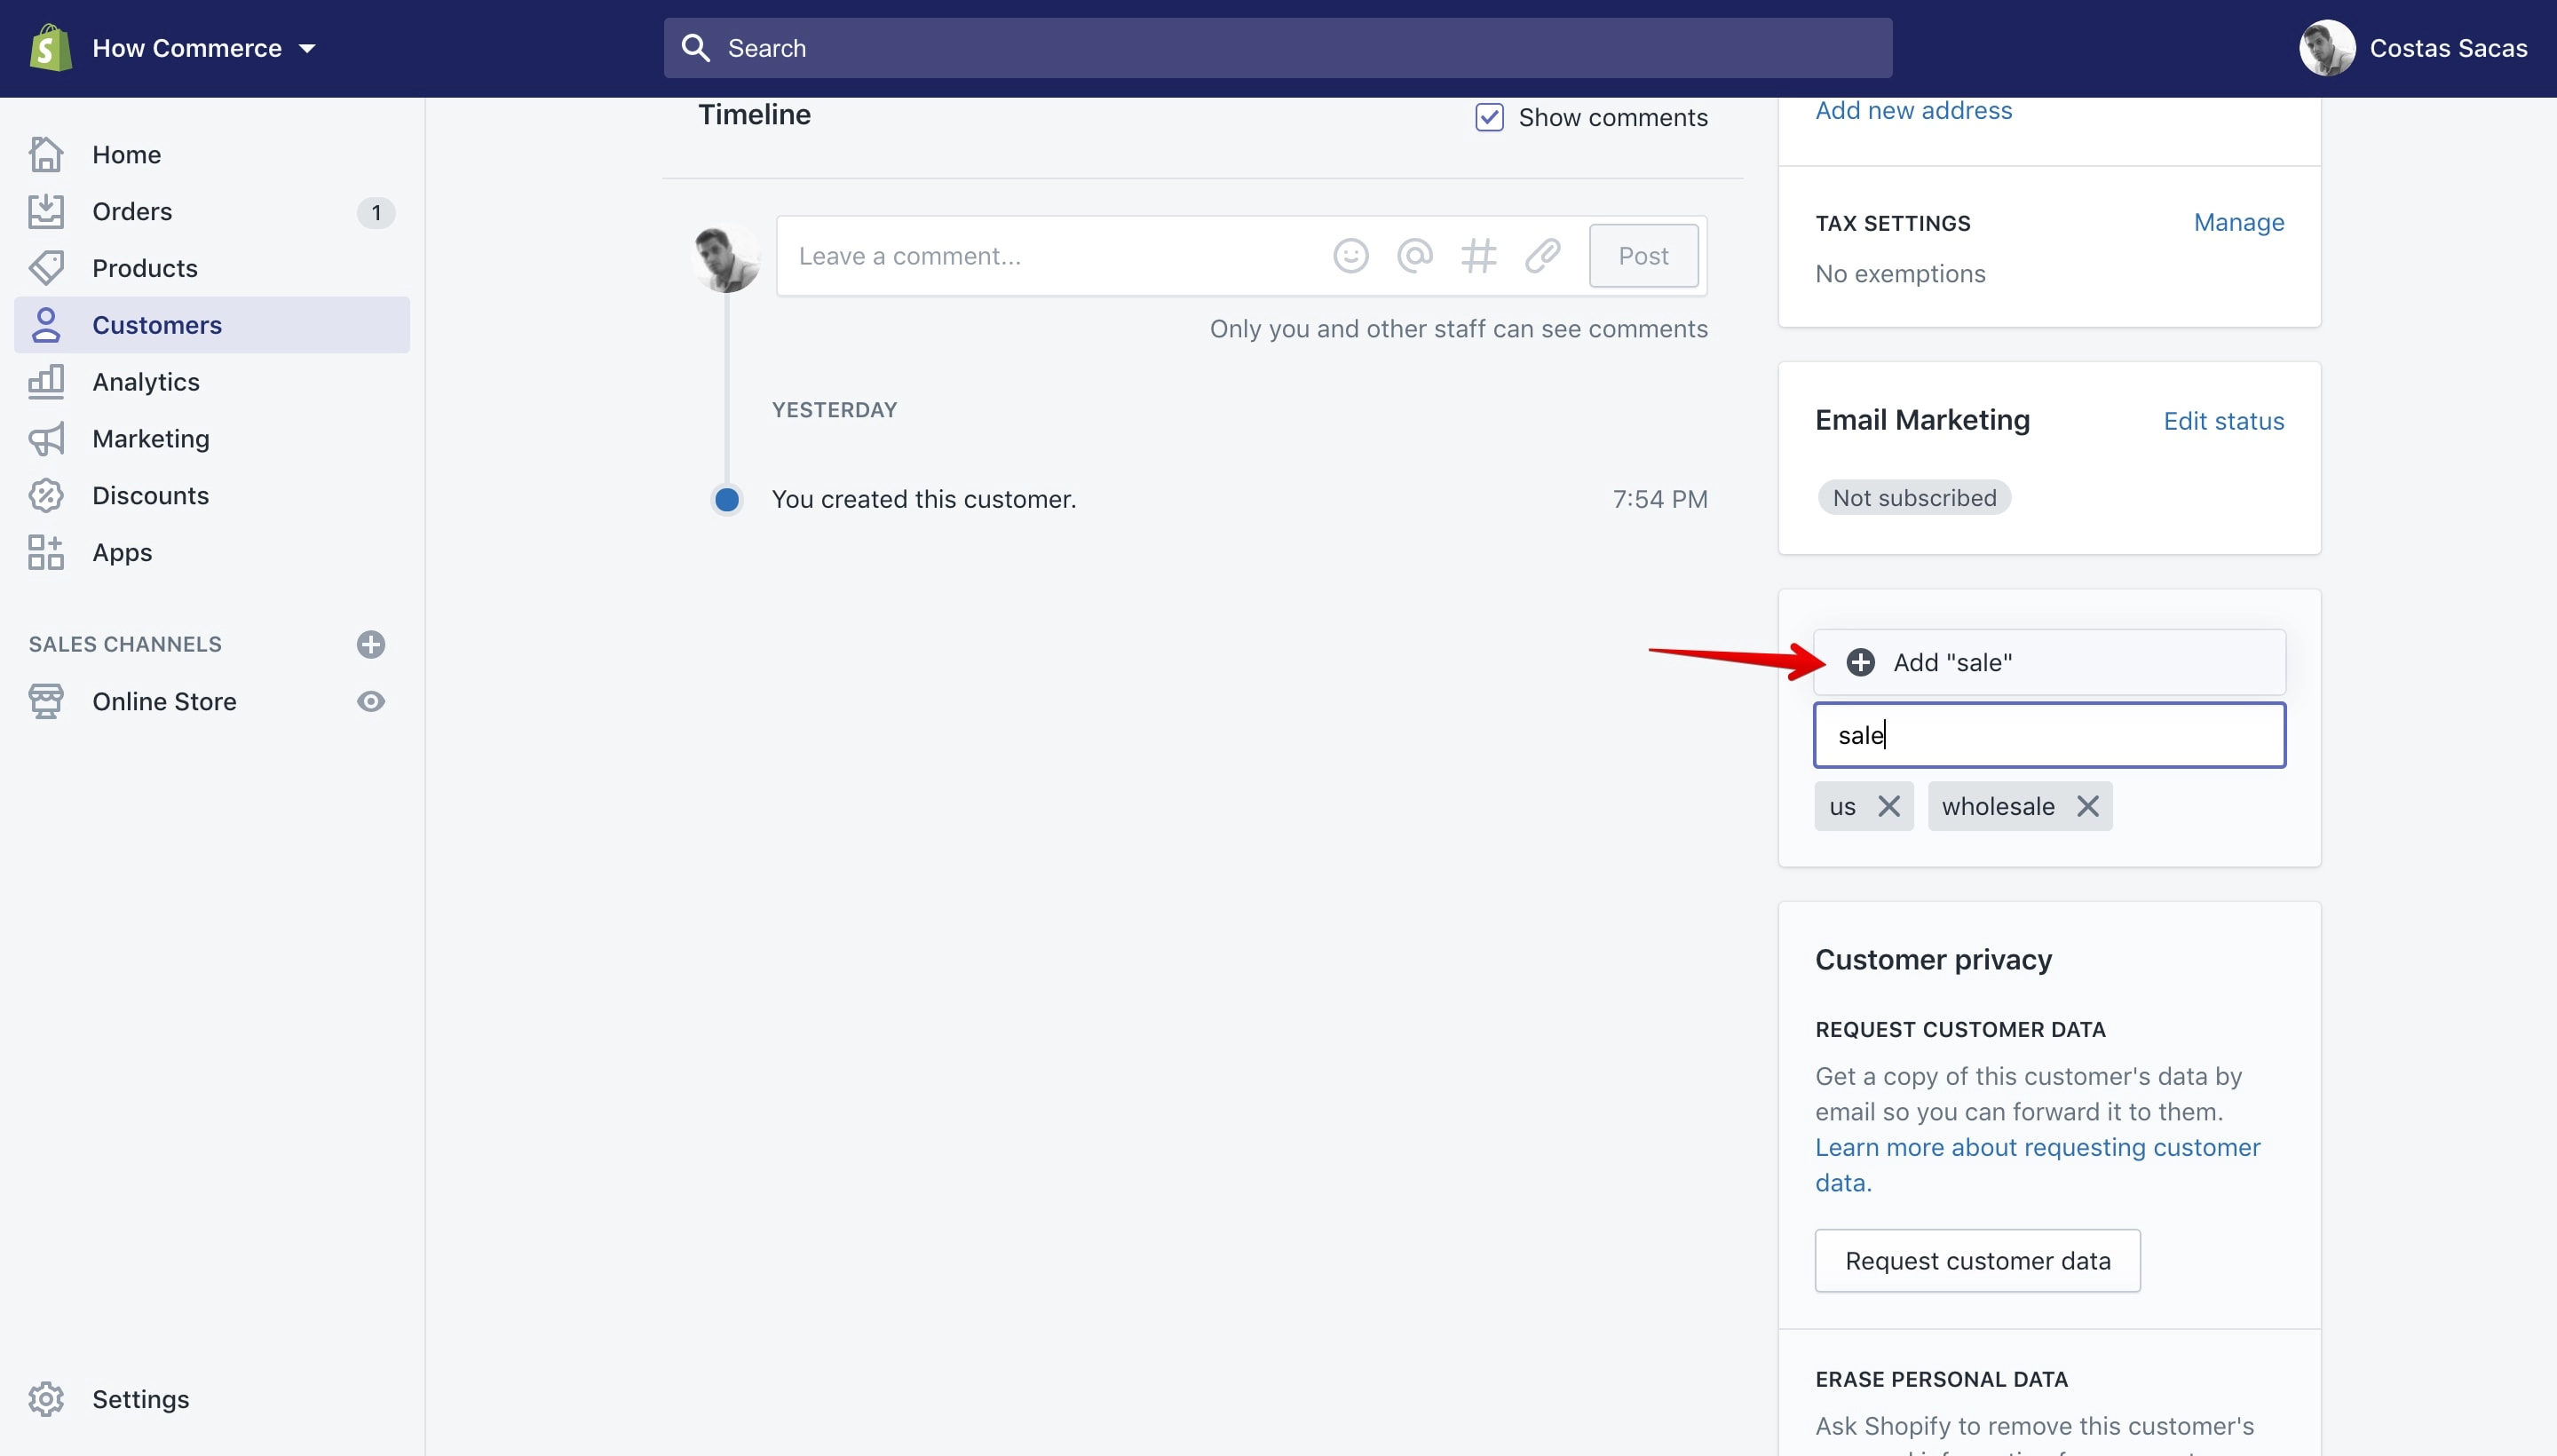
Task: Open the Analytics section
Action: 212,382
